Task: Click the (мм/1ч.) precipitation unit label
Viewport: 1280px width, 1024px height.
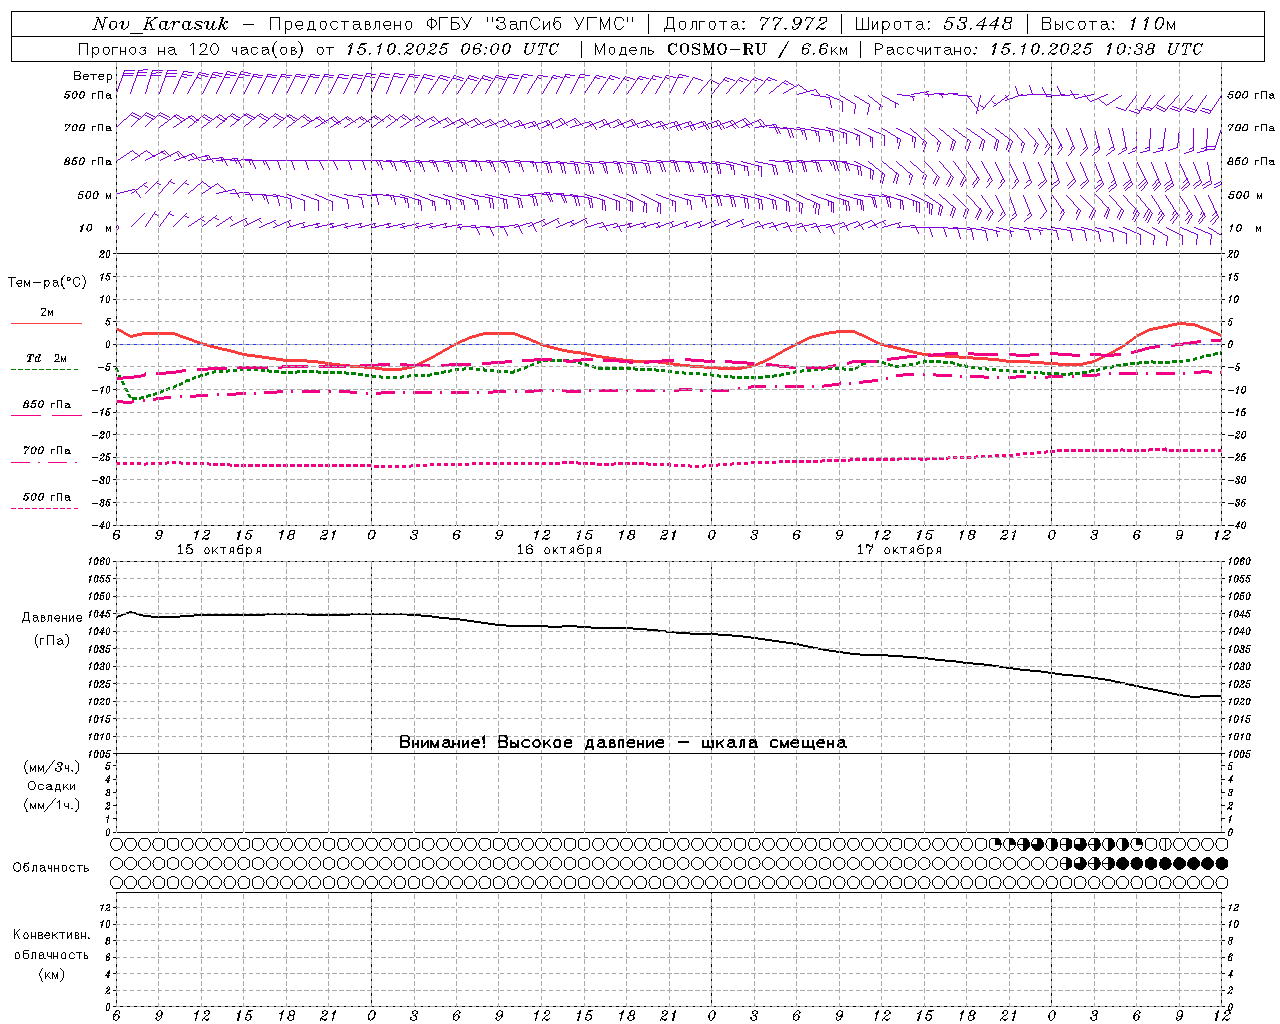Action: click(x=52, y=805)
